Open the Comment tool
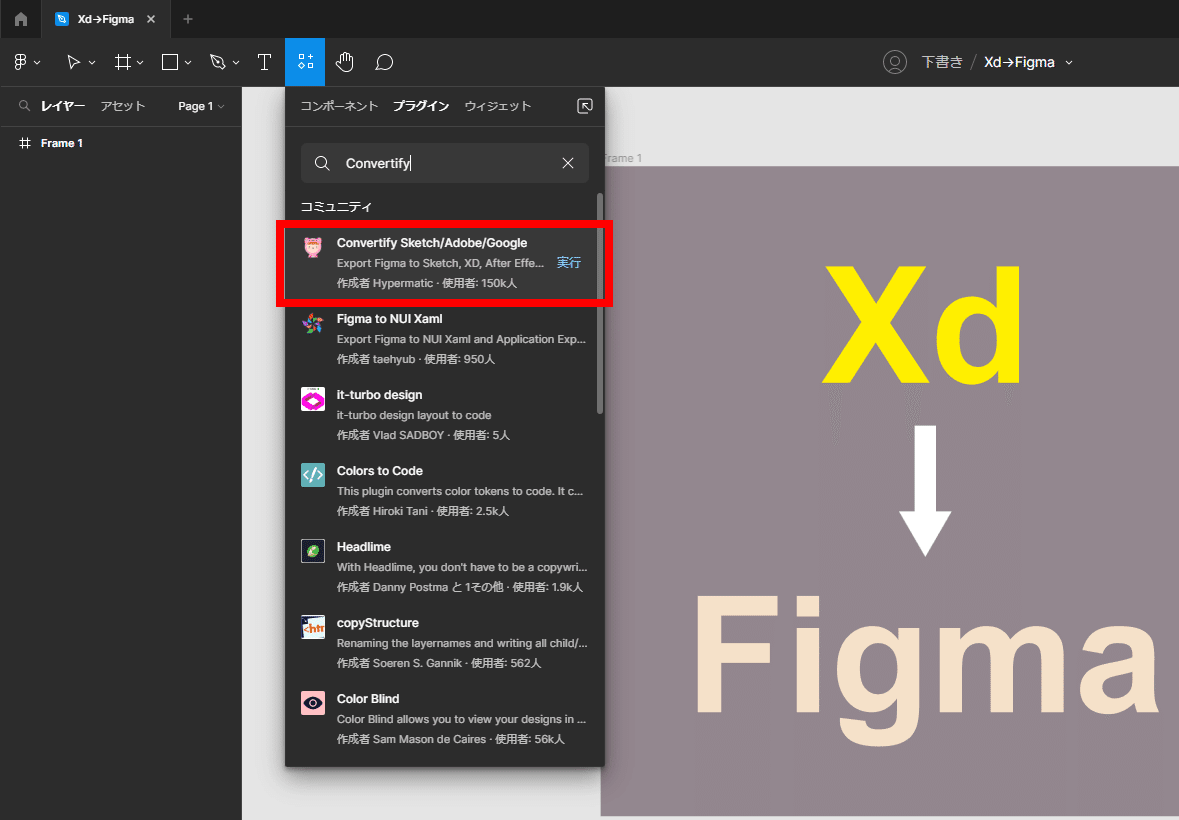 pyautogui.click(x=384, y=61)
